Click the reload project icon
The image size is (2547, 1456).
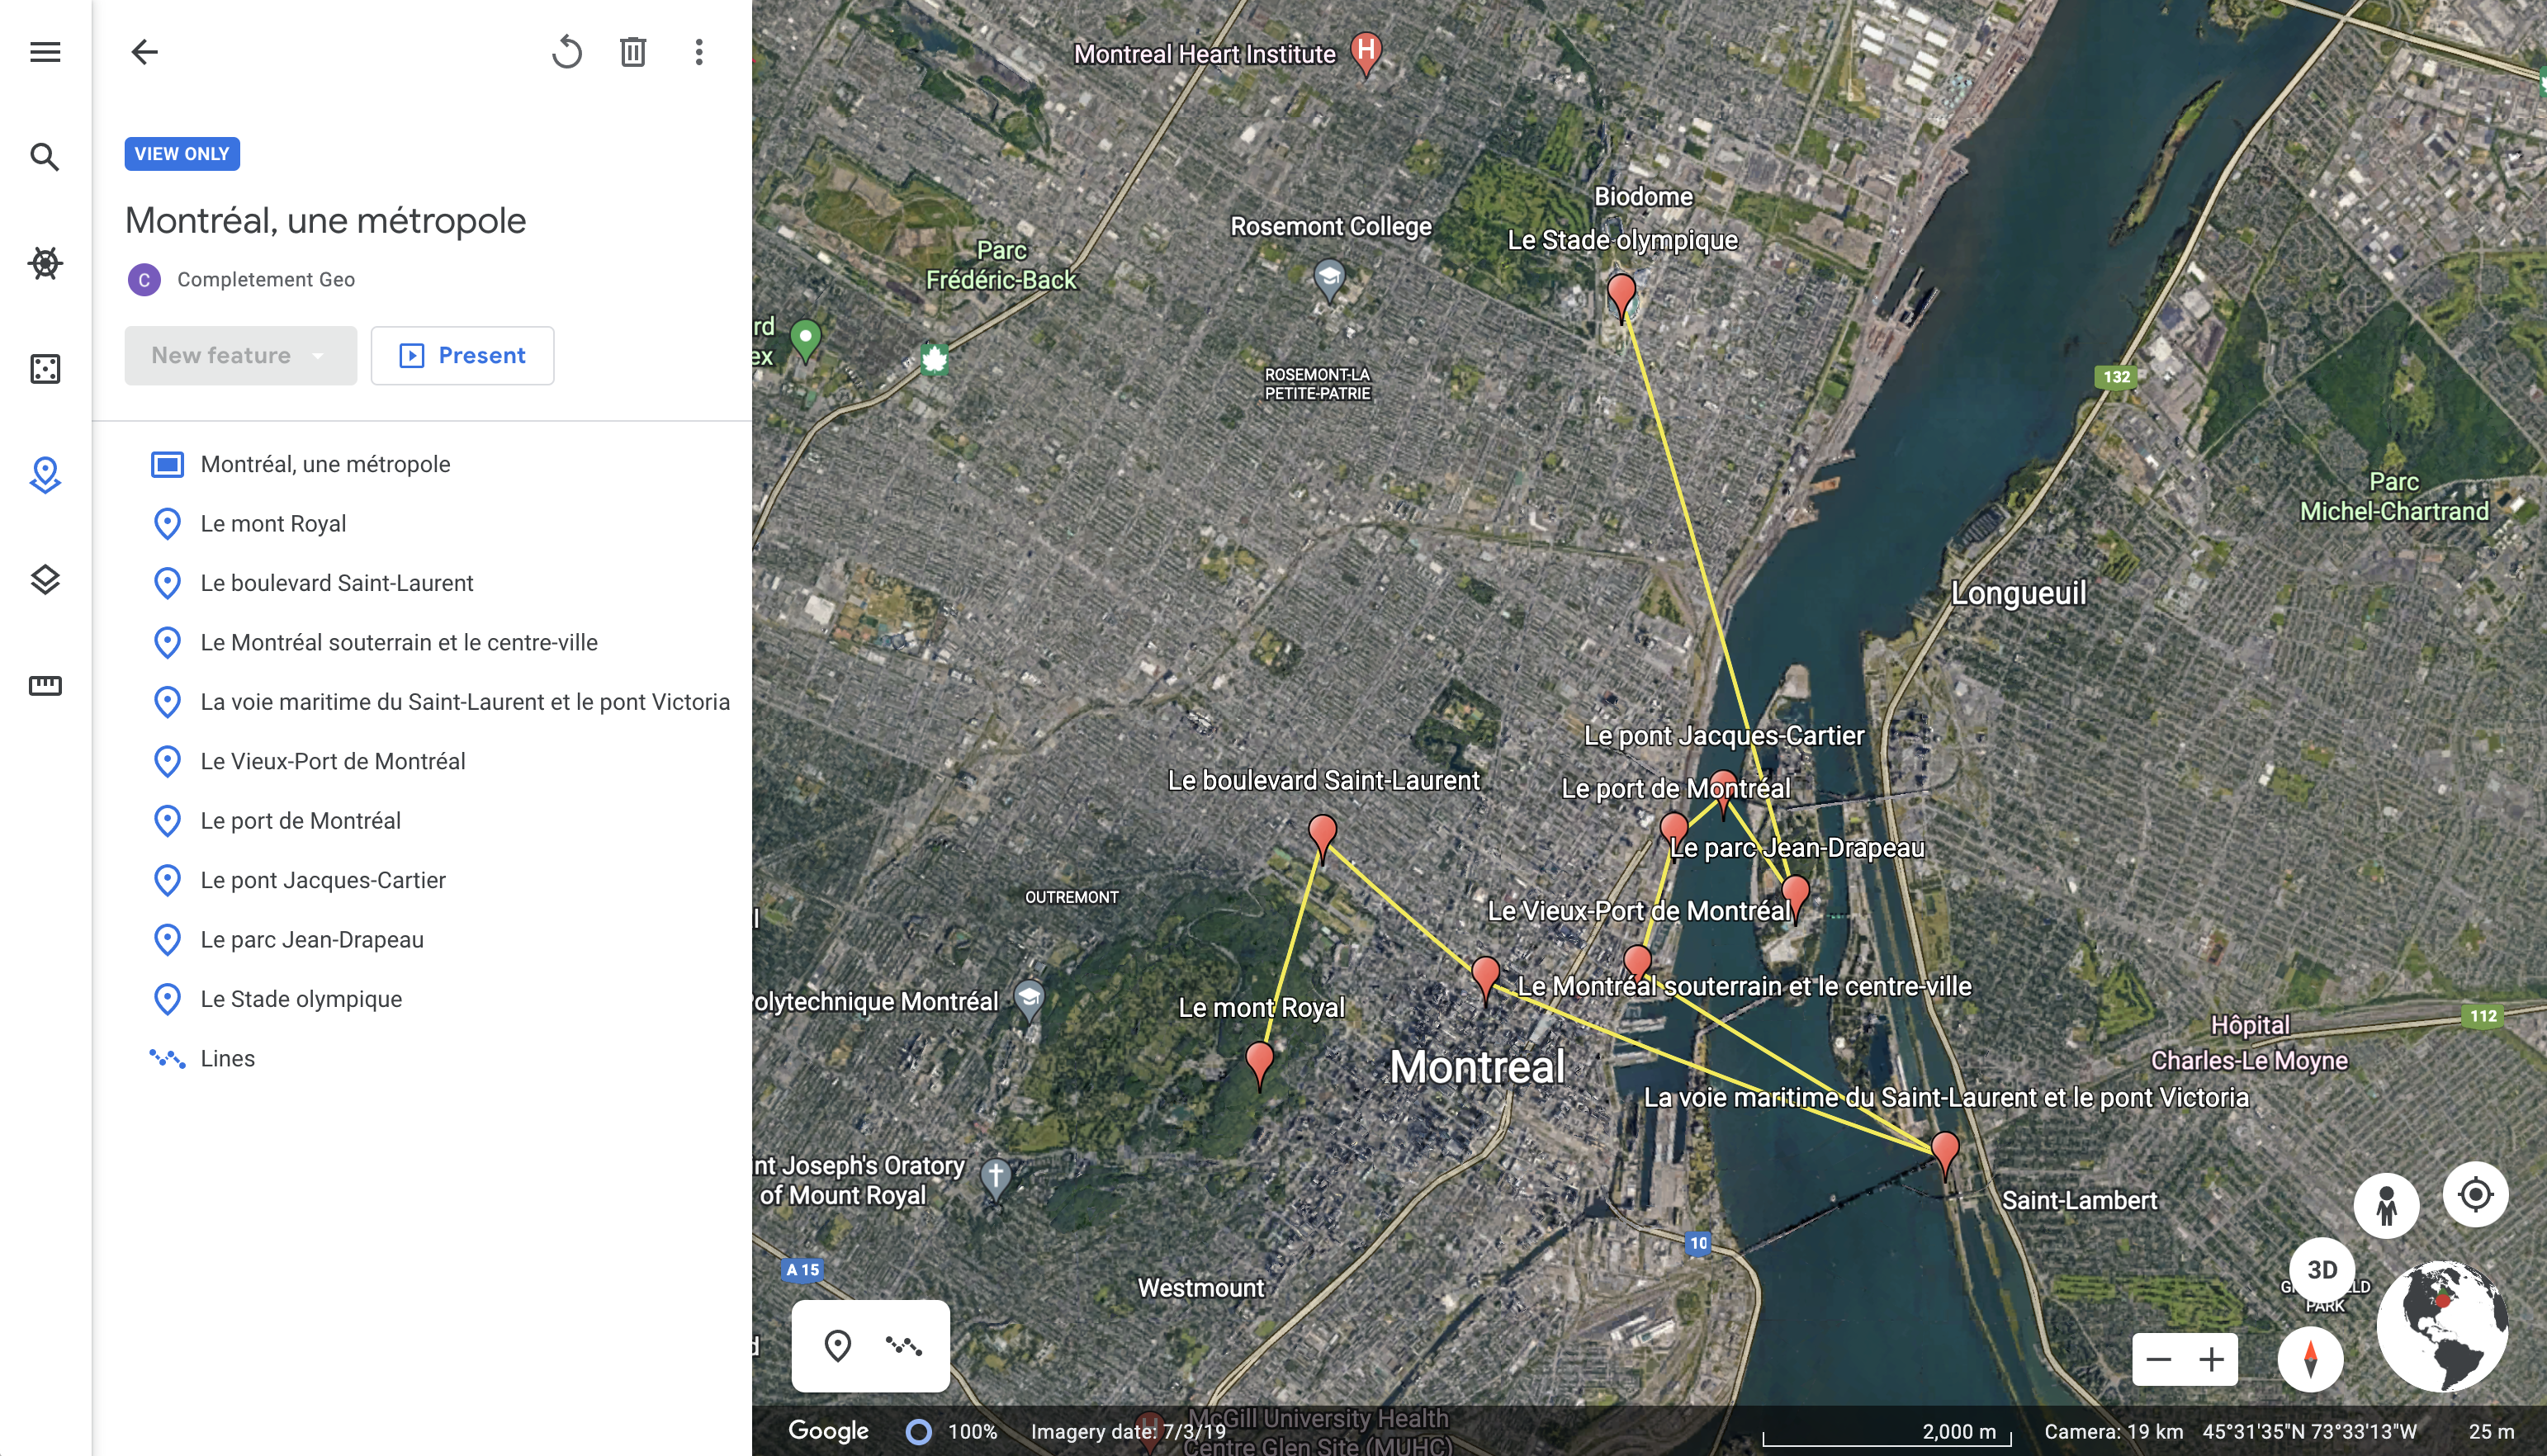tap(567, 52)
